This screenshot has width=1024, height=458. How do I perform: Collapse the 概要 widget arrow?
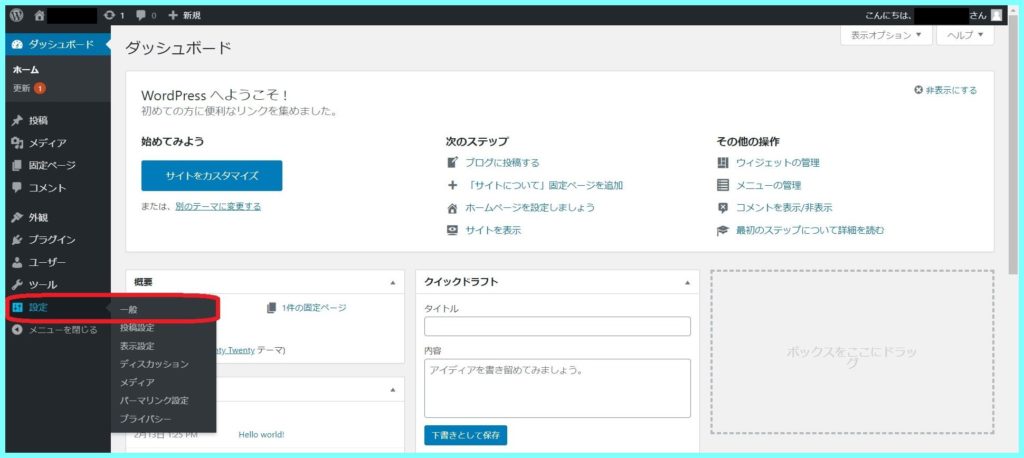(392, 283)
